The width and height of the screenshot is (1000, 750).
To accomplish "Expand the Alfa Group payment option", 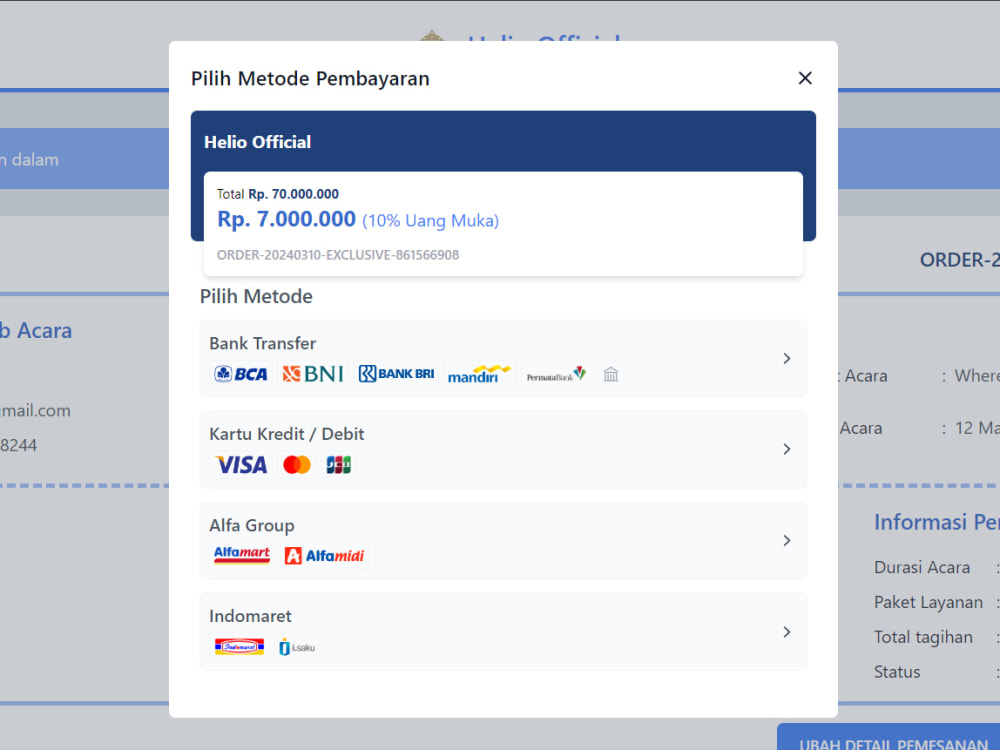I will (x=786, y=540).
